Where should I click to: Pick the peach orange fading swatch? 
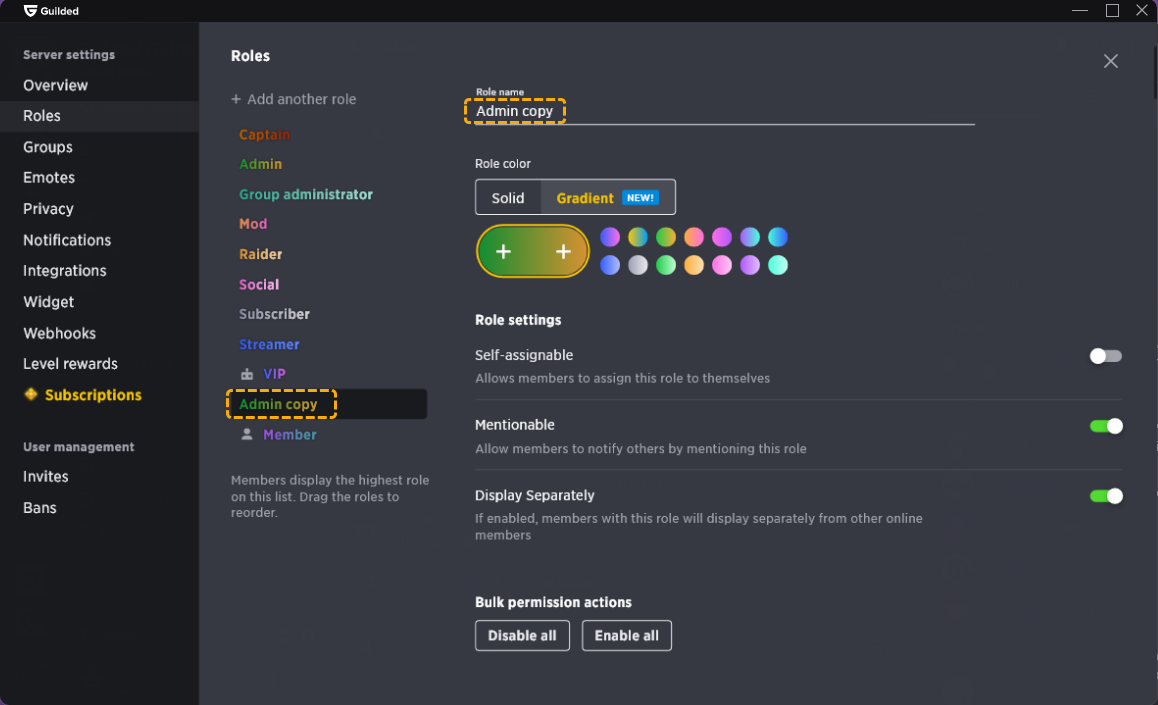pyautogui.click(x=694, y=265)
